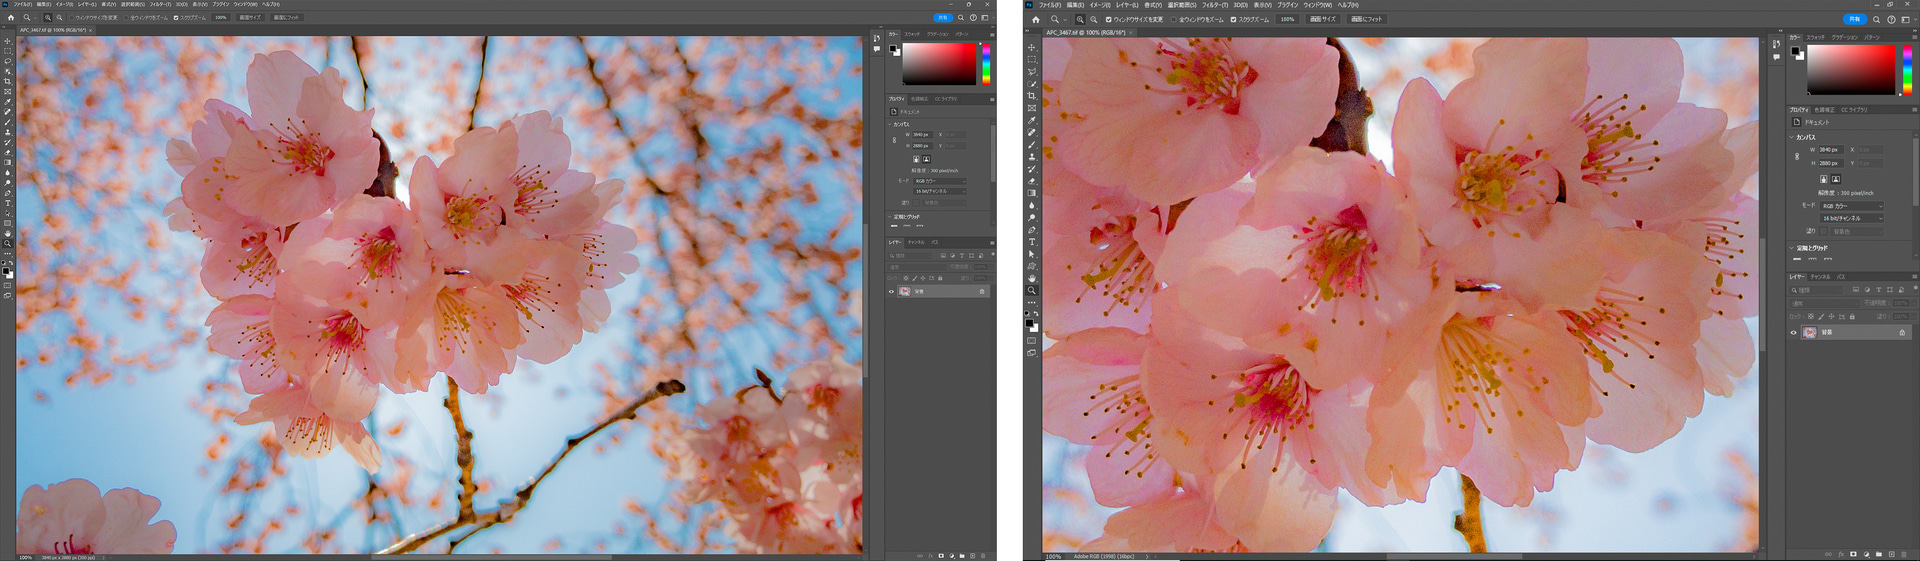Select the Rectangular Marquee tool in right window
This screenshot has height=561, width=1920.
[1031, 59]
